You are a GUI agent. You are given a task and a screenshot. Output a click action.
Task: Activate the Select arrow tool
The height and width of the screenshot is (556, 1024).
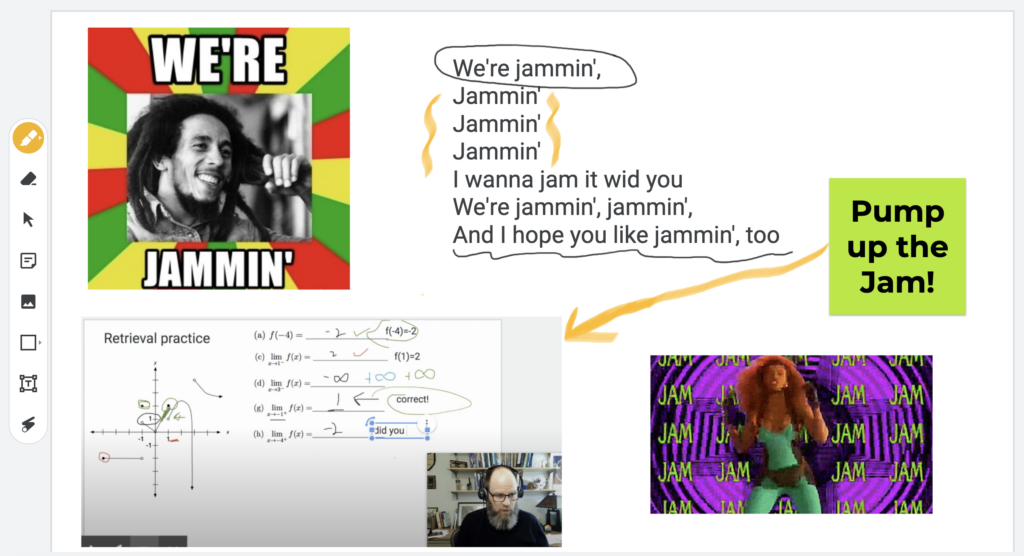pos(28,220)
